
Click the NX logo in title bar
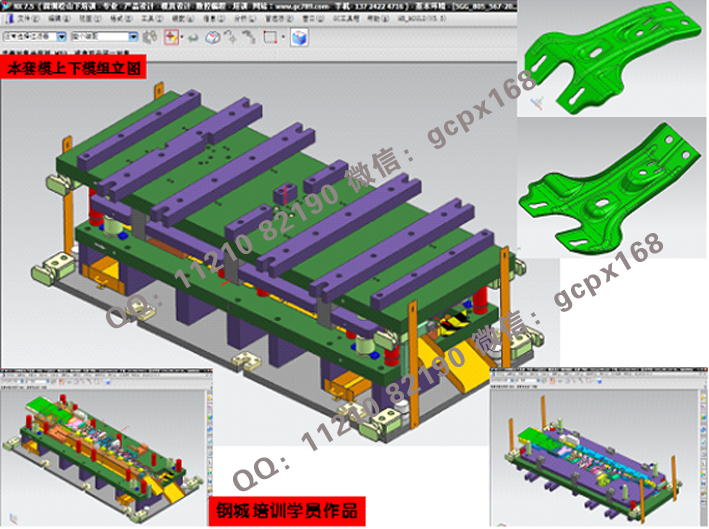pos(10,5)
